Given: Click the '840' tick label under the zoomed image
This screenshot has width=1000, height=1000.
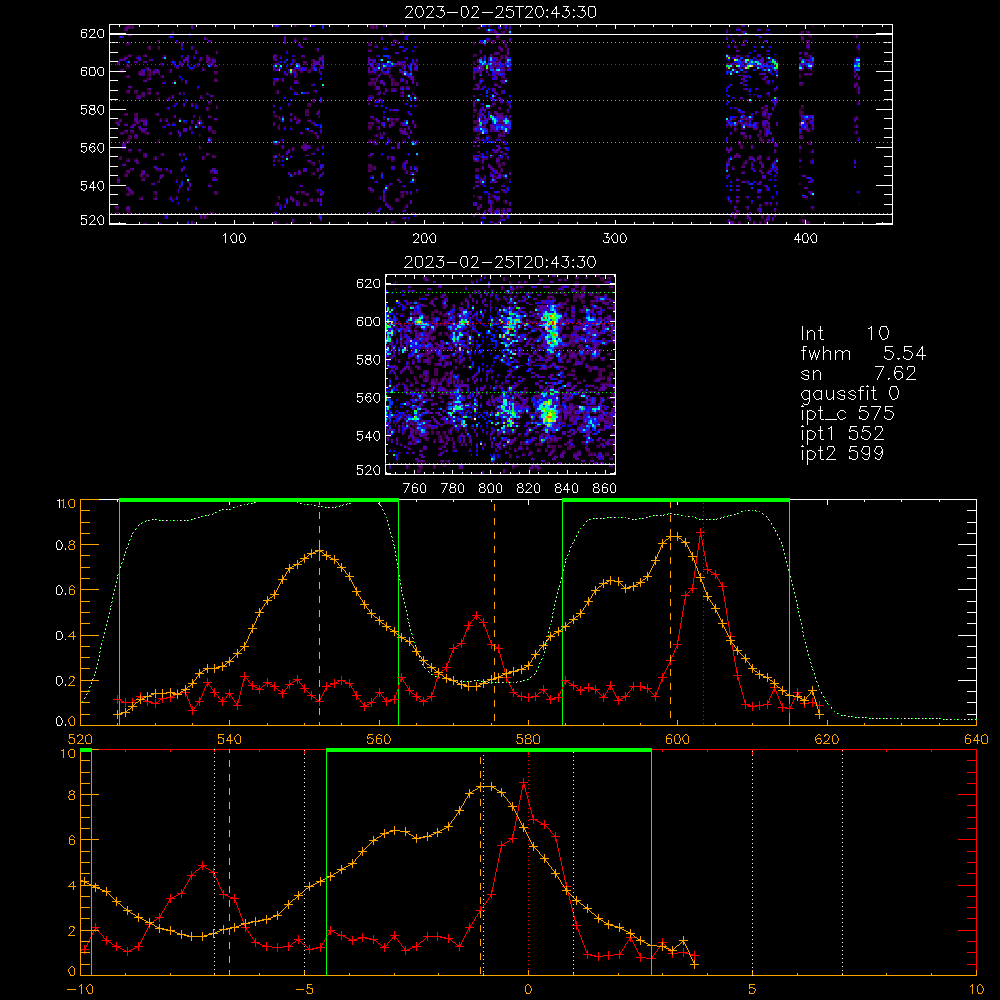Looking at the screenshot, I should (566, 489).
